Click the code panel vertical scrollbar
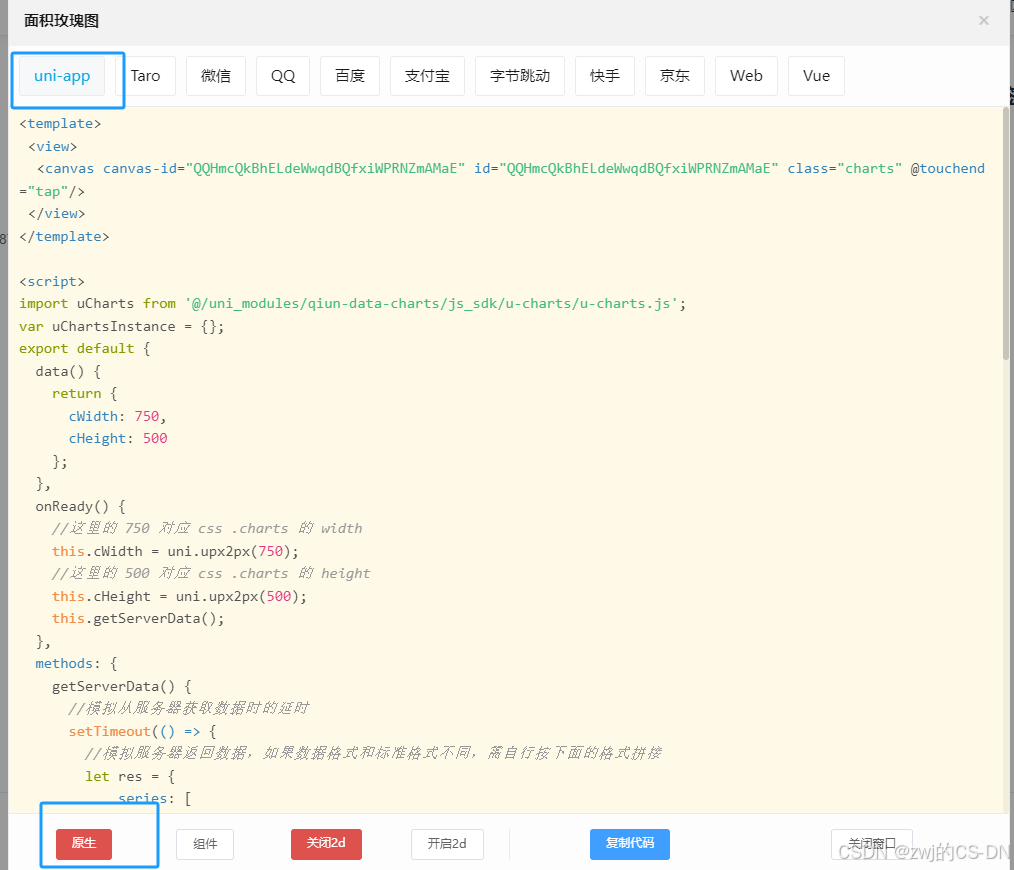The height and width of the screenshot is (870, 1014). point(1006,233)
